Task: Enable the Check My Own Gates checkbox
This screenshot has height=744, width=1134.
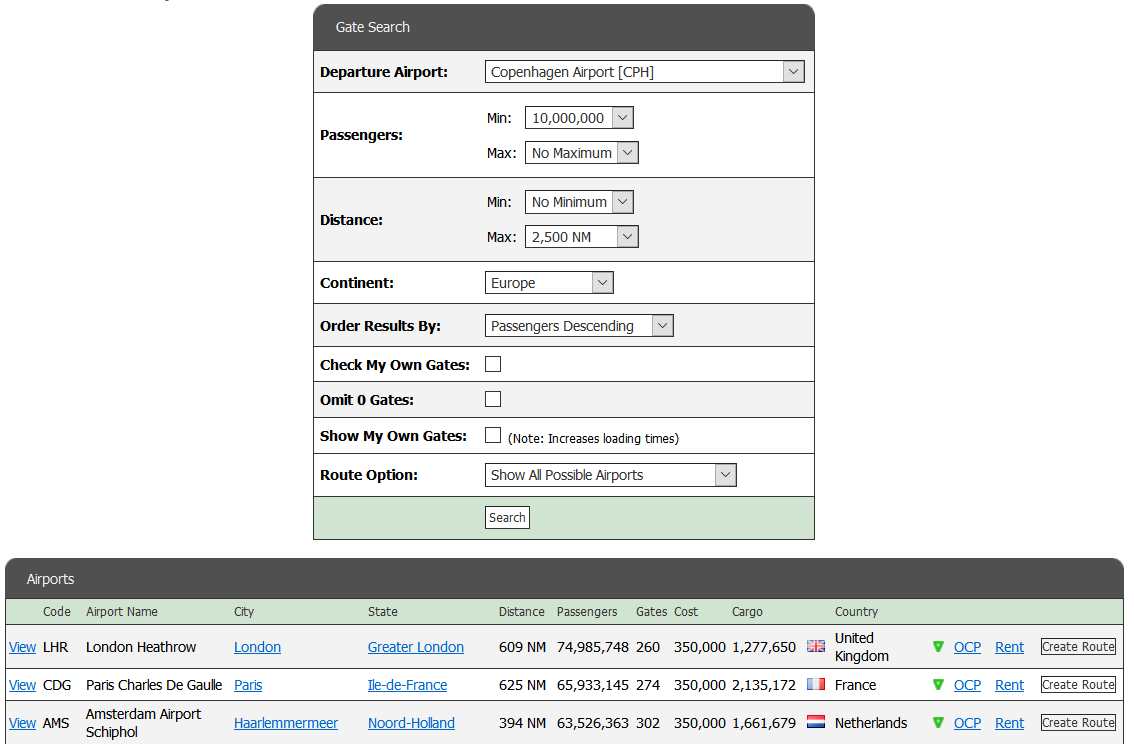Action: [x=493, y=364]
